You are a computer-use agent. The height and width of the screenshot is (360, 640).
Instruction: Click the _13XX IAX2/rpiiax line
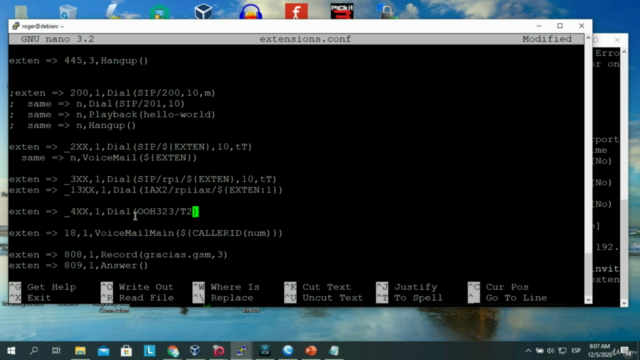tap(146, 190)
